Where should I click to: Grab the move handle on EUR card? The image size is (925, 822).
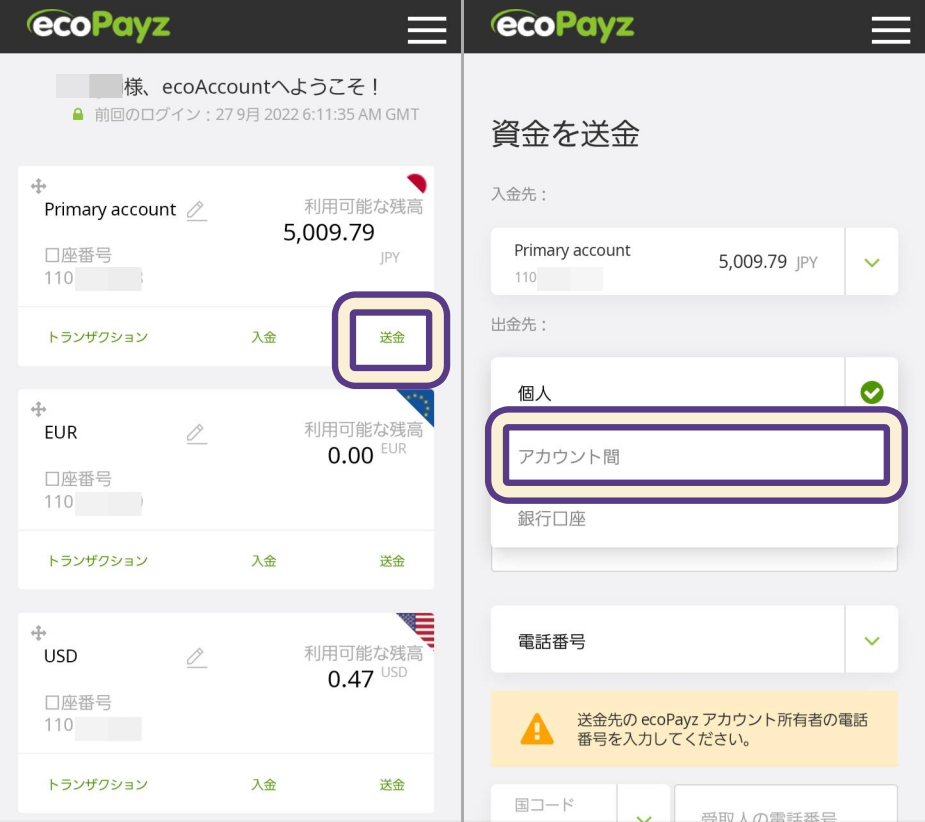[38, 409]
